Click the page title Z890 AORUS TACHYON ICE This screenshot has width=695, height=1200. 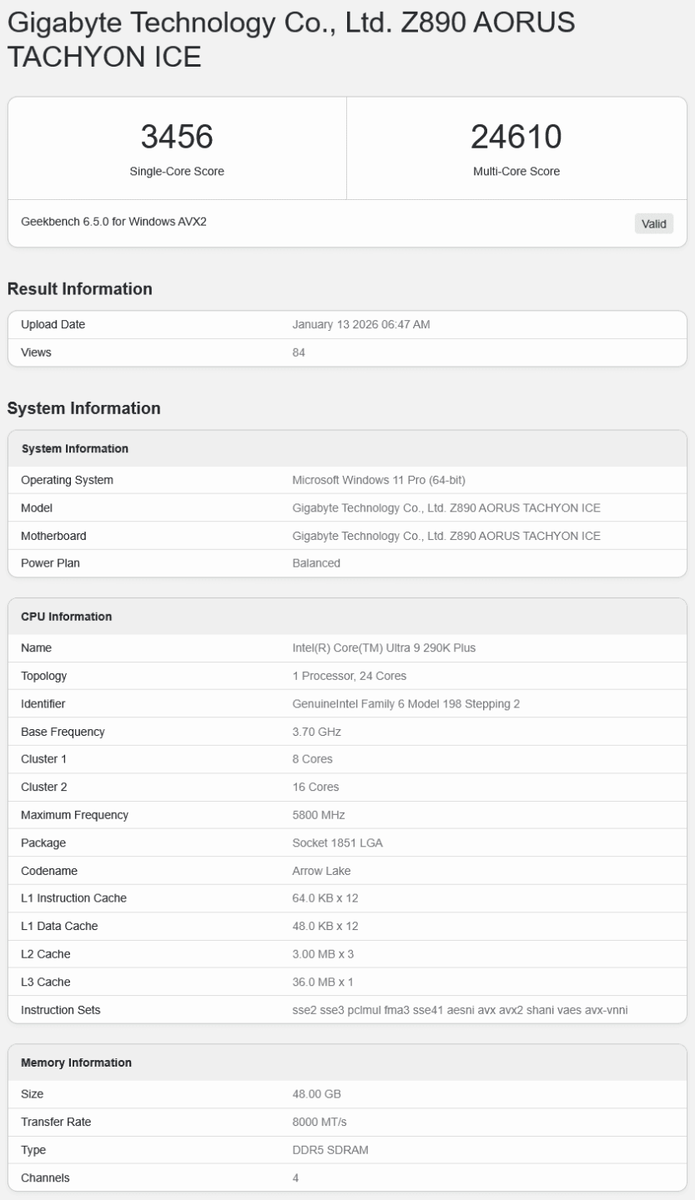click(290, 39)
